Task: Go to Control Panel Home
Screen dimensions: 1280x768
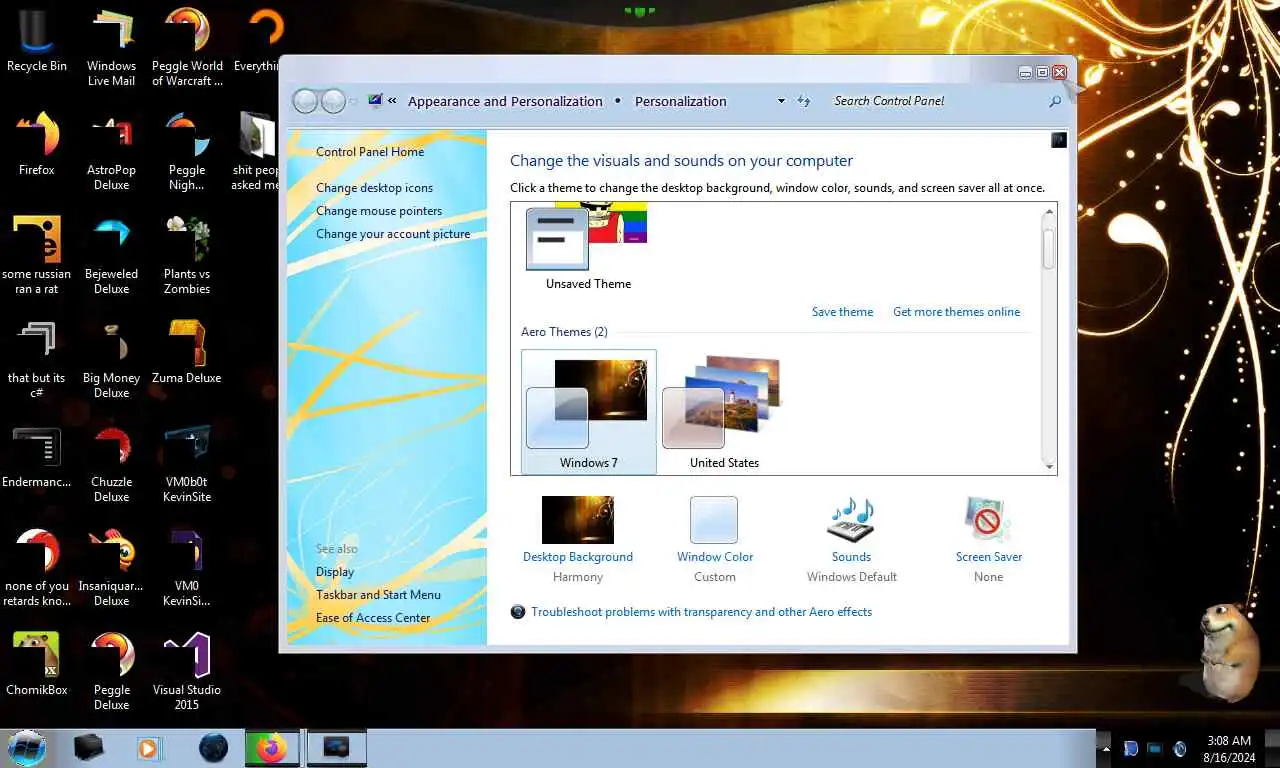Action: tap(370, 152)
